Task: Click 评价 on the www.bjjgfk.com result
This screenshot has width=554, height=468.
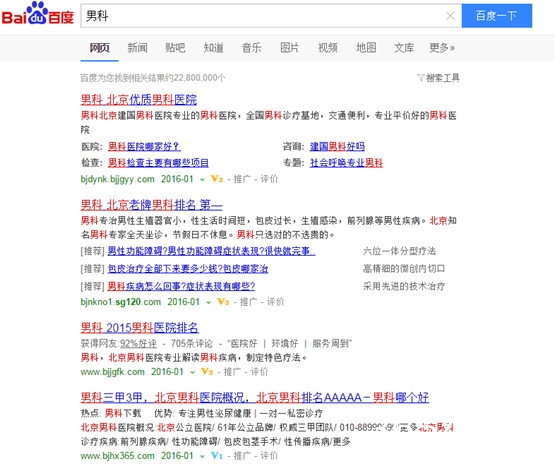Action: pos(259,372)
